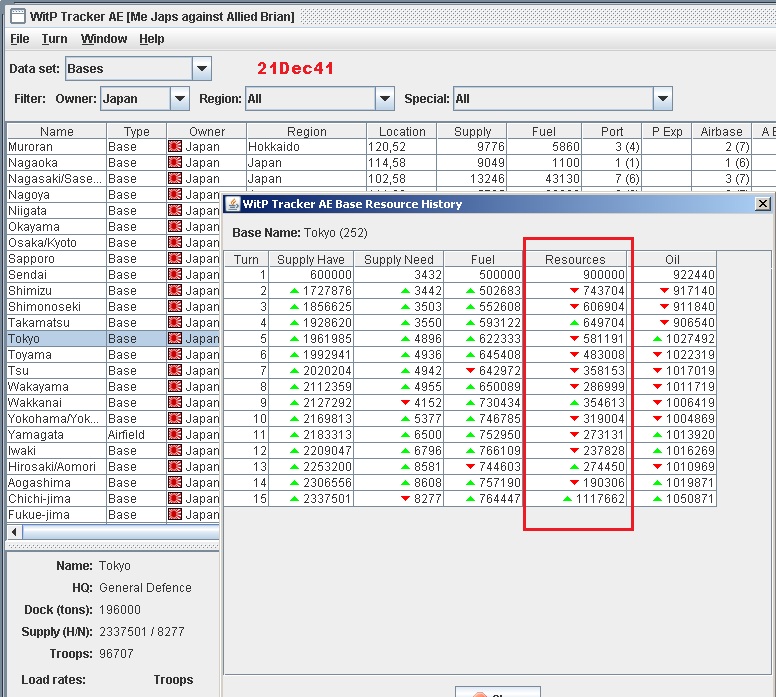776x697 pixels.
Task: Click Oil value 1050871 in turn 15
Action: pyautogui.click(x=690, y=498)
